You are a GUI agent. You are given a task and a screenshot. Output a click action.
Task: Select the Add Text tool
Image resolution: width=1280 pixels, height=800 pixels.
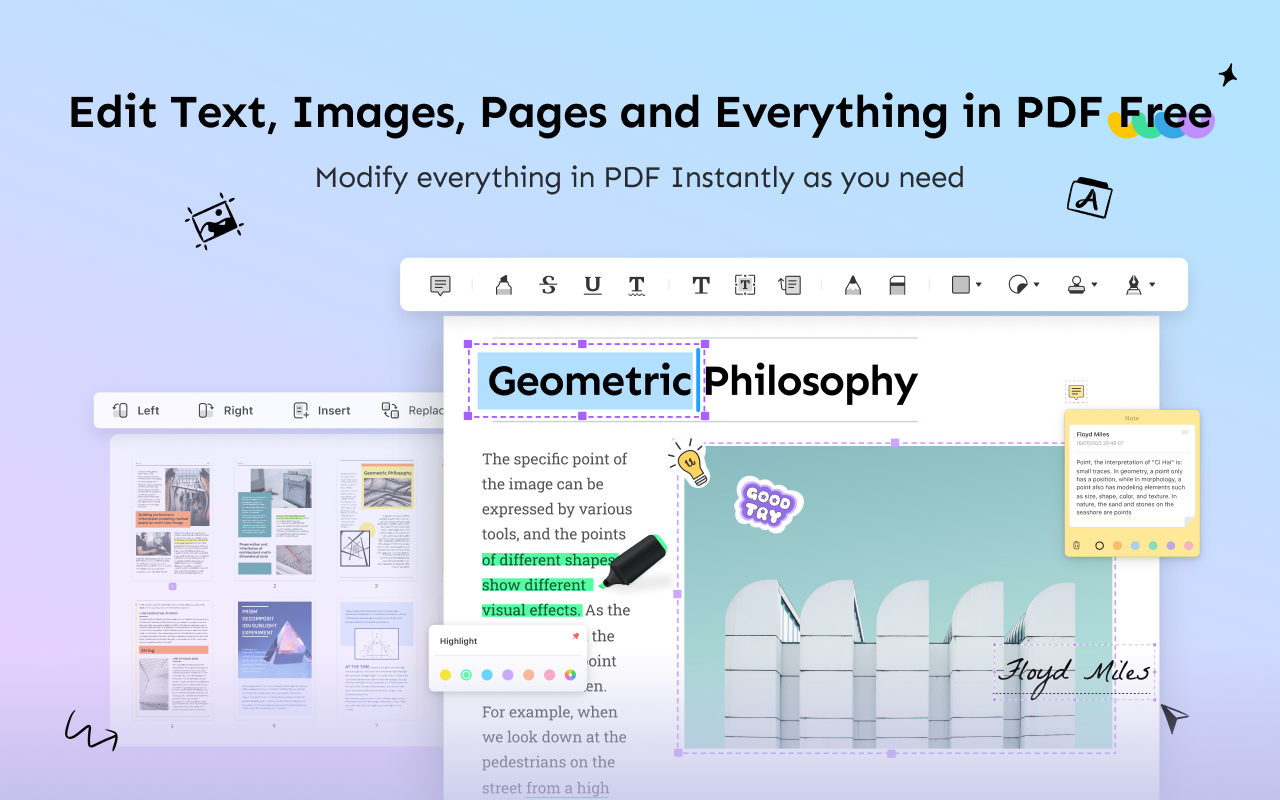(700, 284)
